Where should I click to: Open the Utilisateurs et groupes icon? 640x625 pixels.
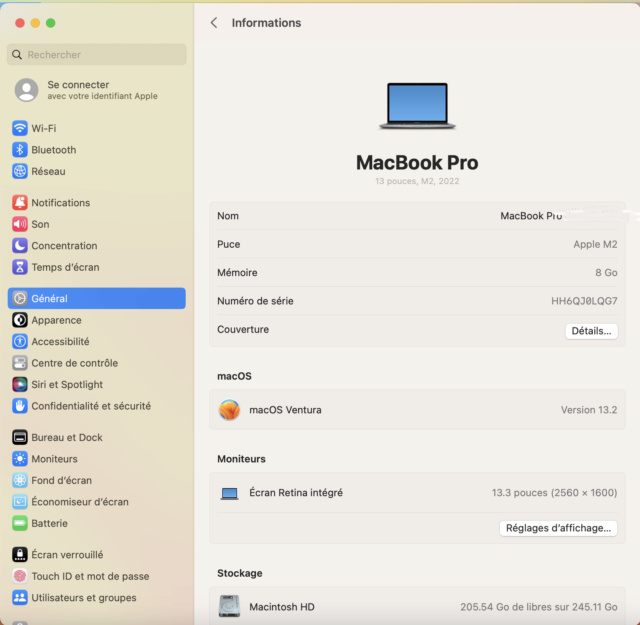click(20, 598)
